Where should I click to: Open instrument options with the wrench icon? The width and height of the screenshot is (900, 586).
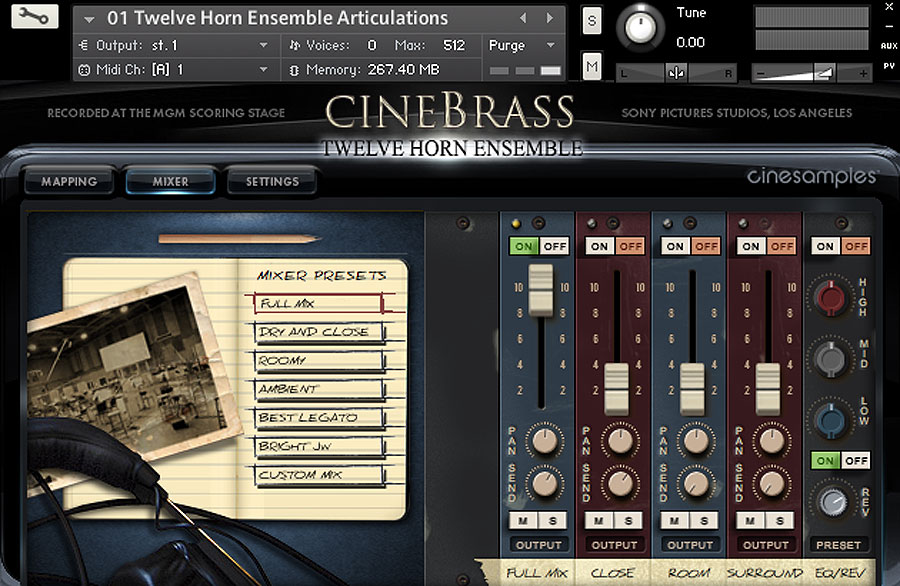coord(34,16)
